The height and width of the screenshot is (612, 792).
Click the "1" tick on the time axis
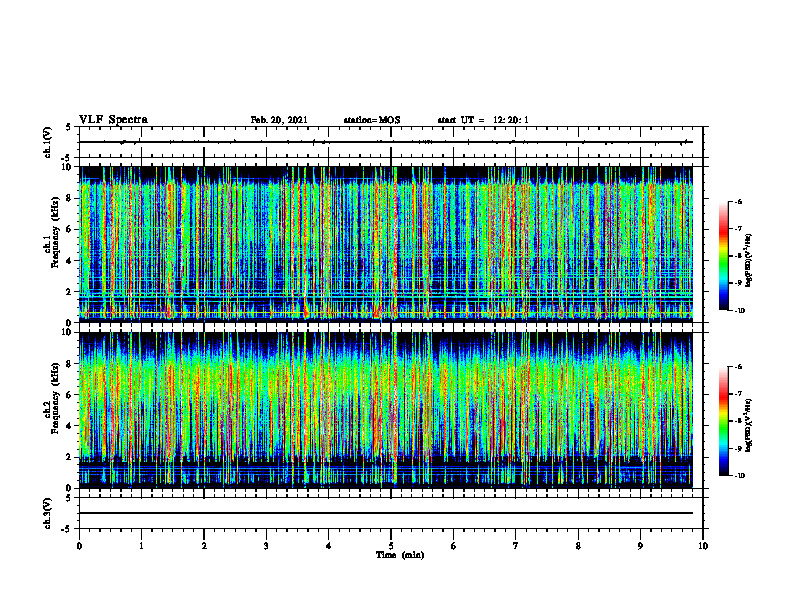pos(141,546)
